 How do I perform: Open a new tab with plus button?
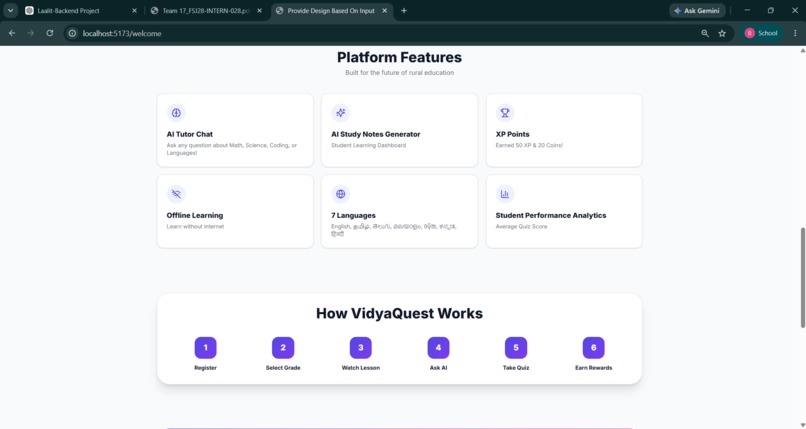(x=404, y=11)
